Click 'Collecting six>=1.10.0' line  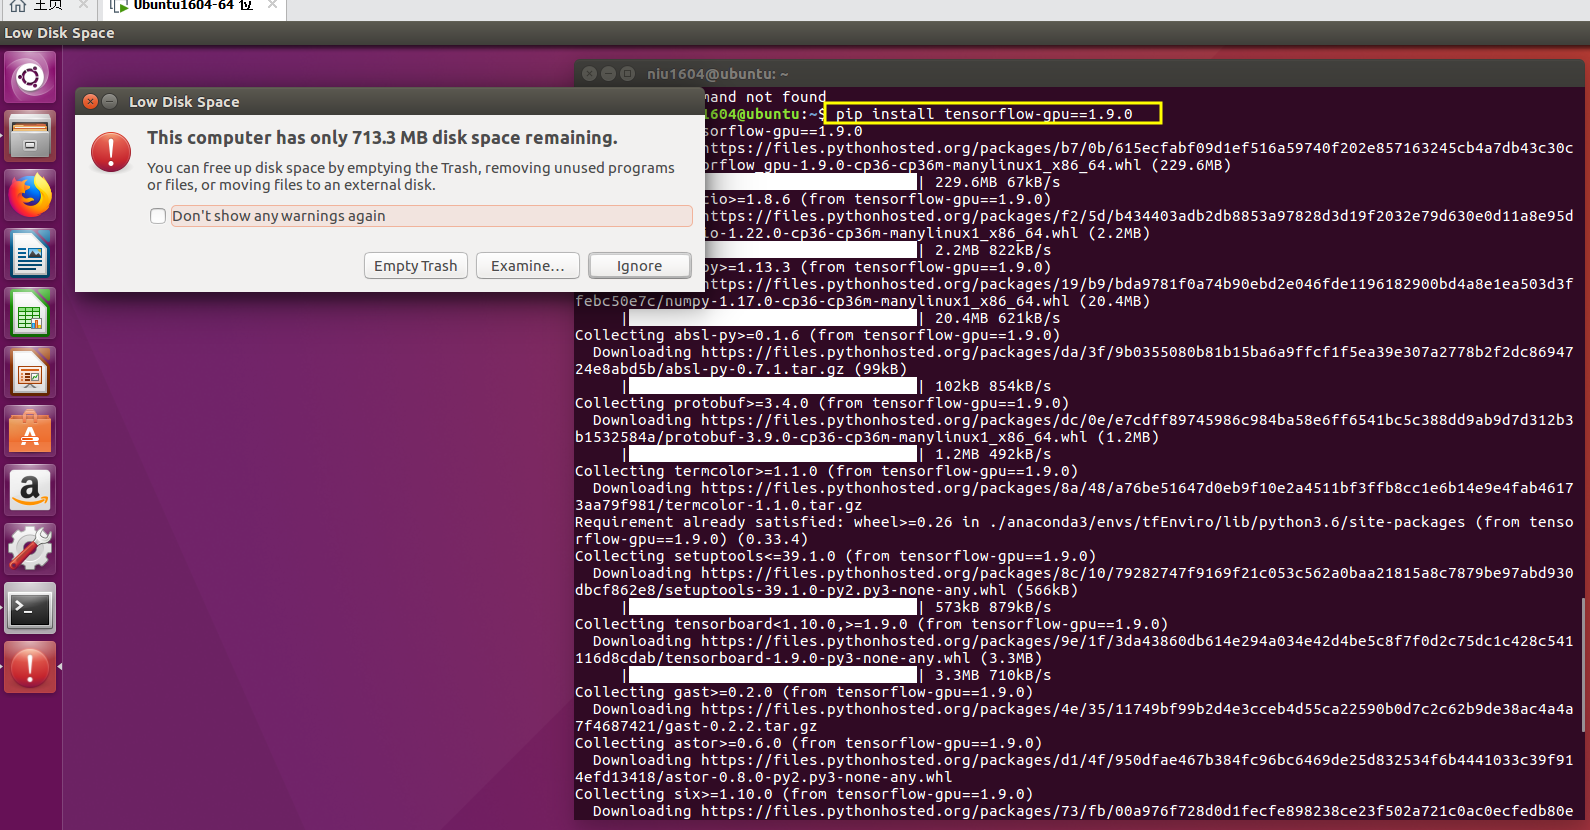tap(804, 794)
